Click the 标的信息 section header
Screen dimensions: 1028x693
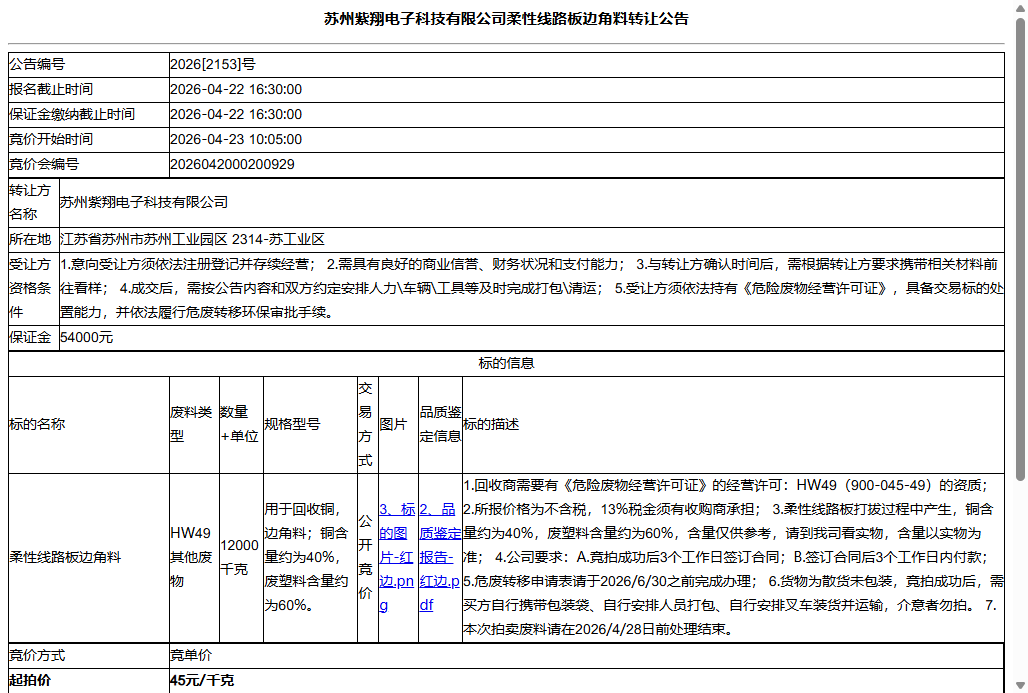click(x=506, y=363)
